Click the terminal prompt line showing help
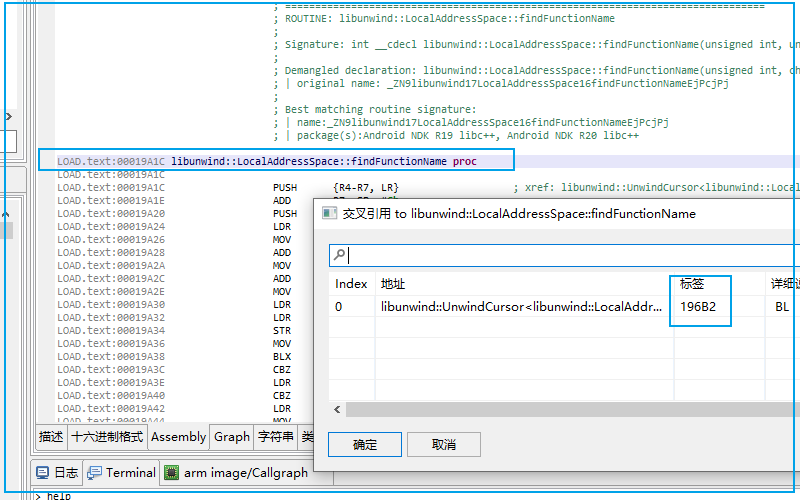800x500 pixels. (x=53, y=495)
